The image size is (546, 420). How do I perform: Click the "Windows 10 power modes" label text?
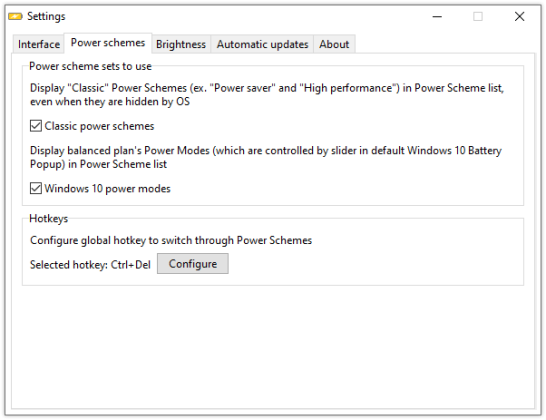pyautogui.click(x=108, y=189)
